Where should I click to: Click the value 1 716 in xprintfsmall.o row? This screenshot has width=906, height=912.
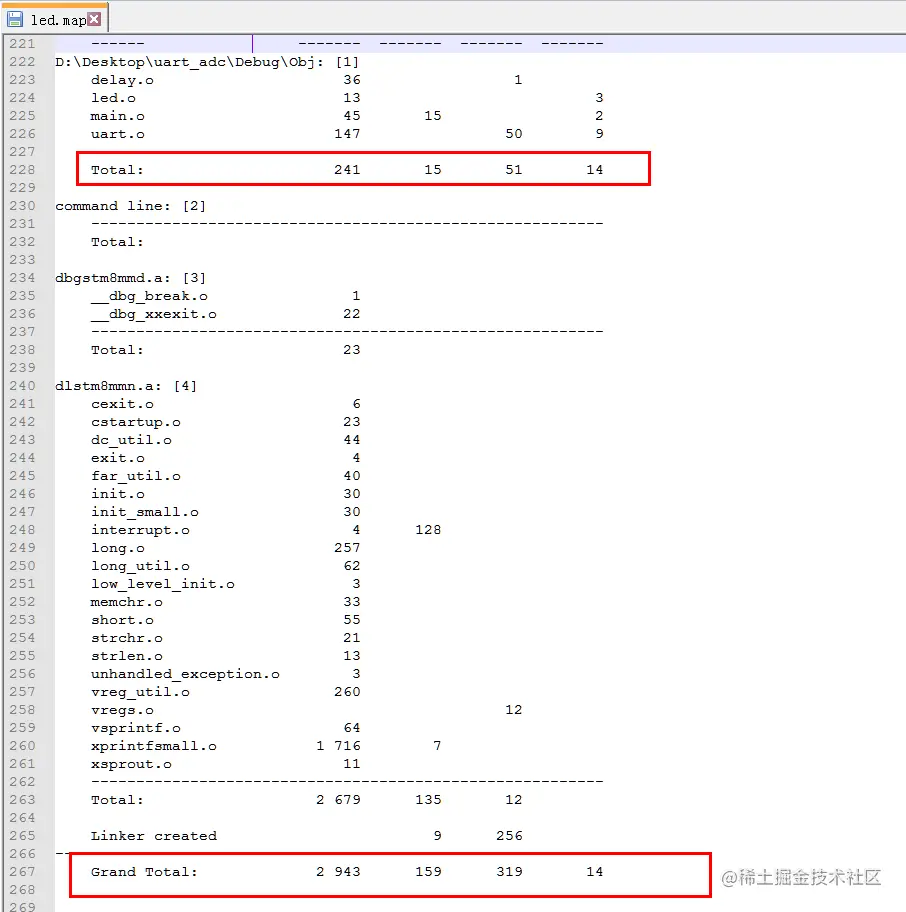(338, 746)
